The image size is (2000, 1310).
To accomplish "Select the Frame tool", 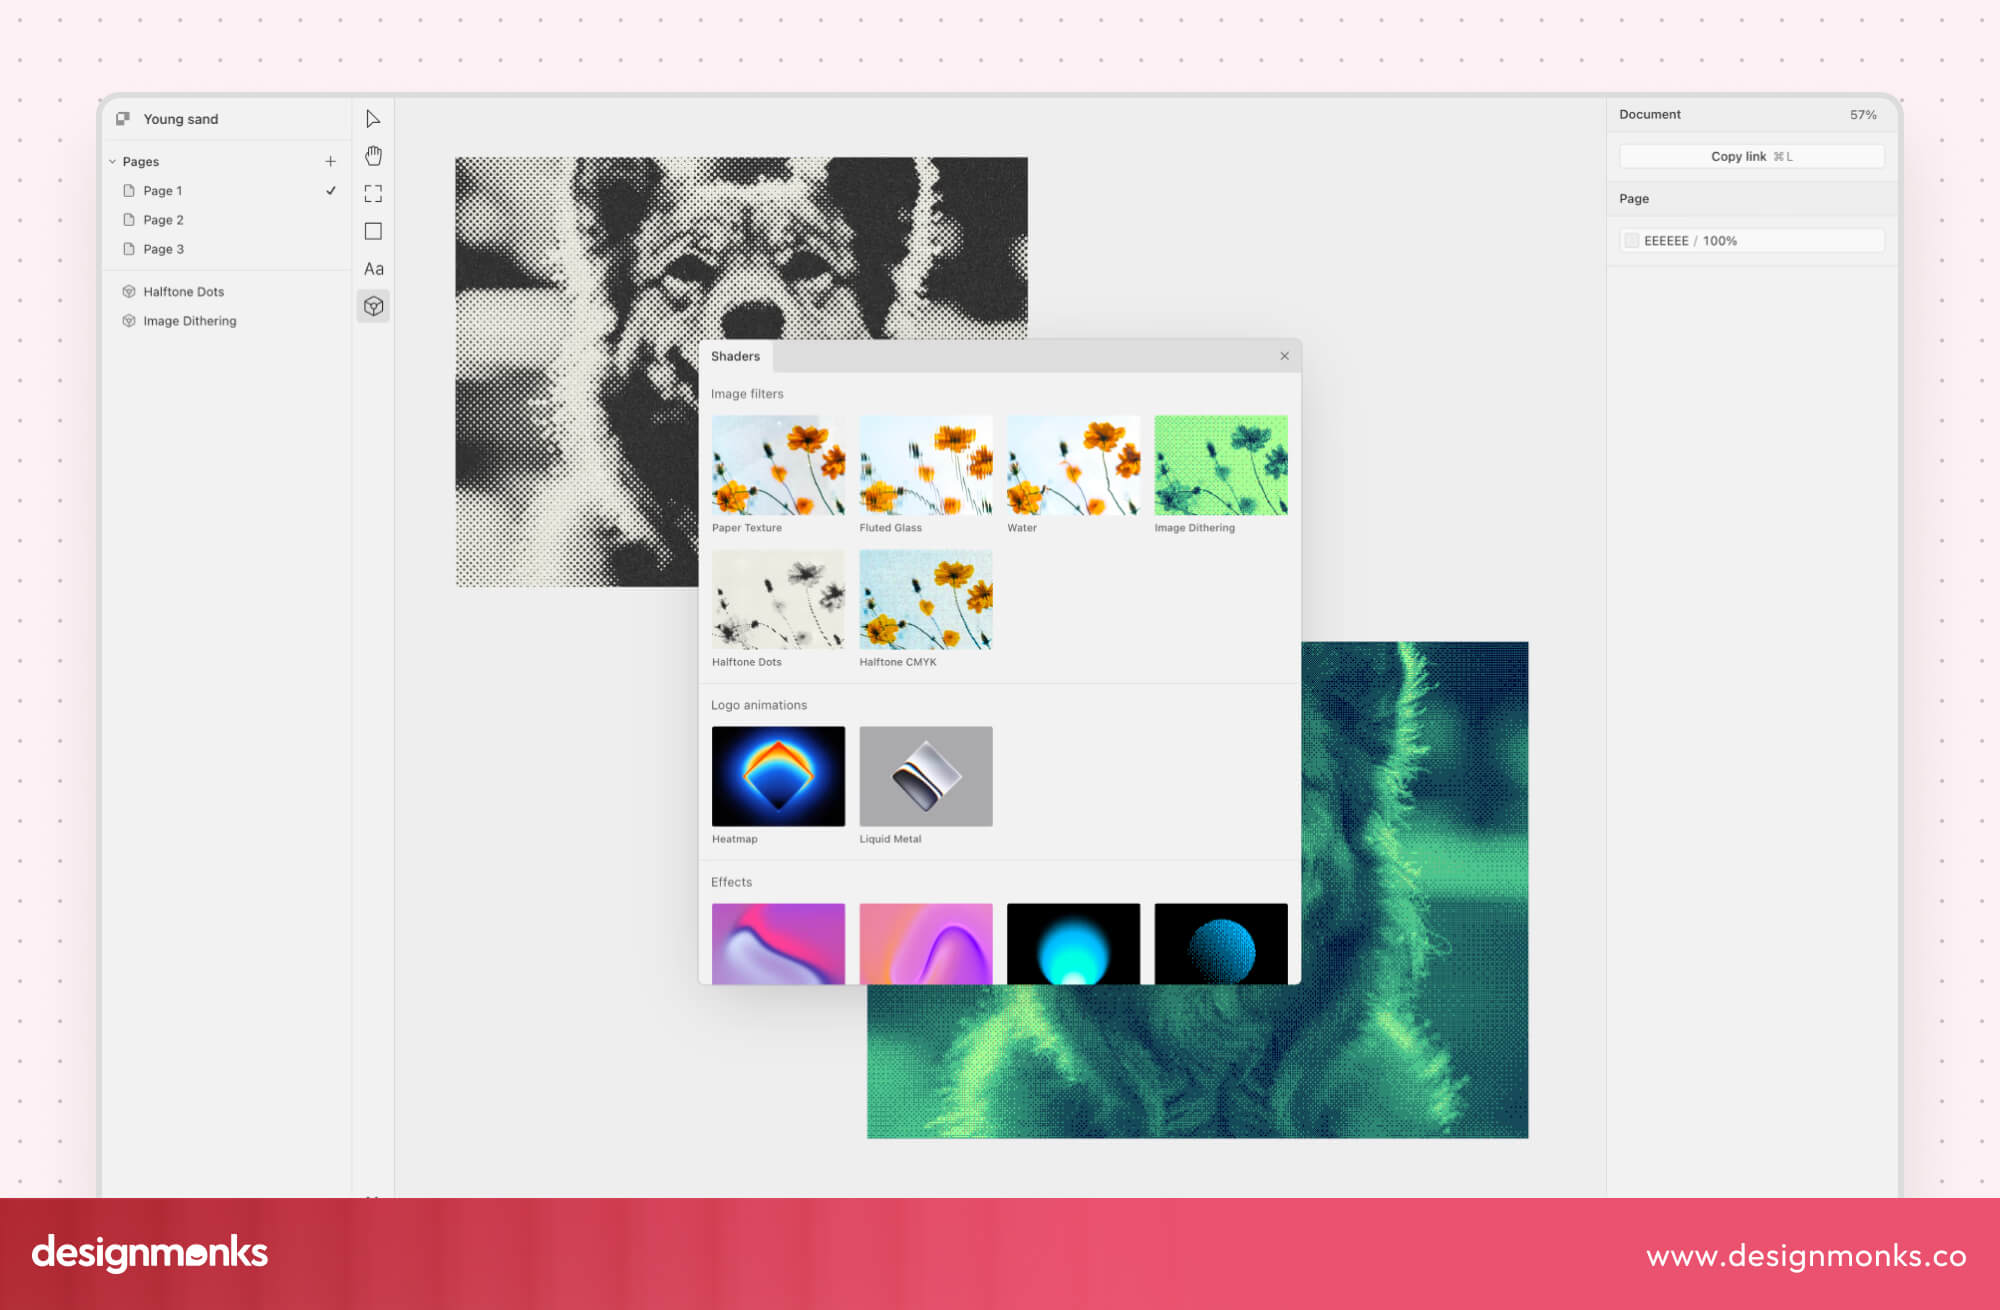I will pos(373,193).
